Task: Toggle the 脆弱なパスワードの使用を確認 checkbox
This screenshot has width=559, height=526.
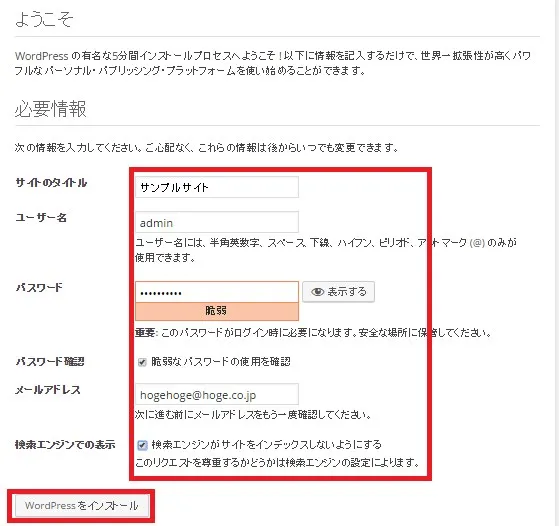Action: point(142,362)
